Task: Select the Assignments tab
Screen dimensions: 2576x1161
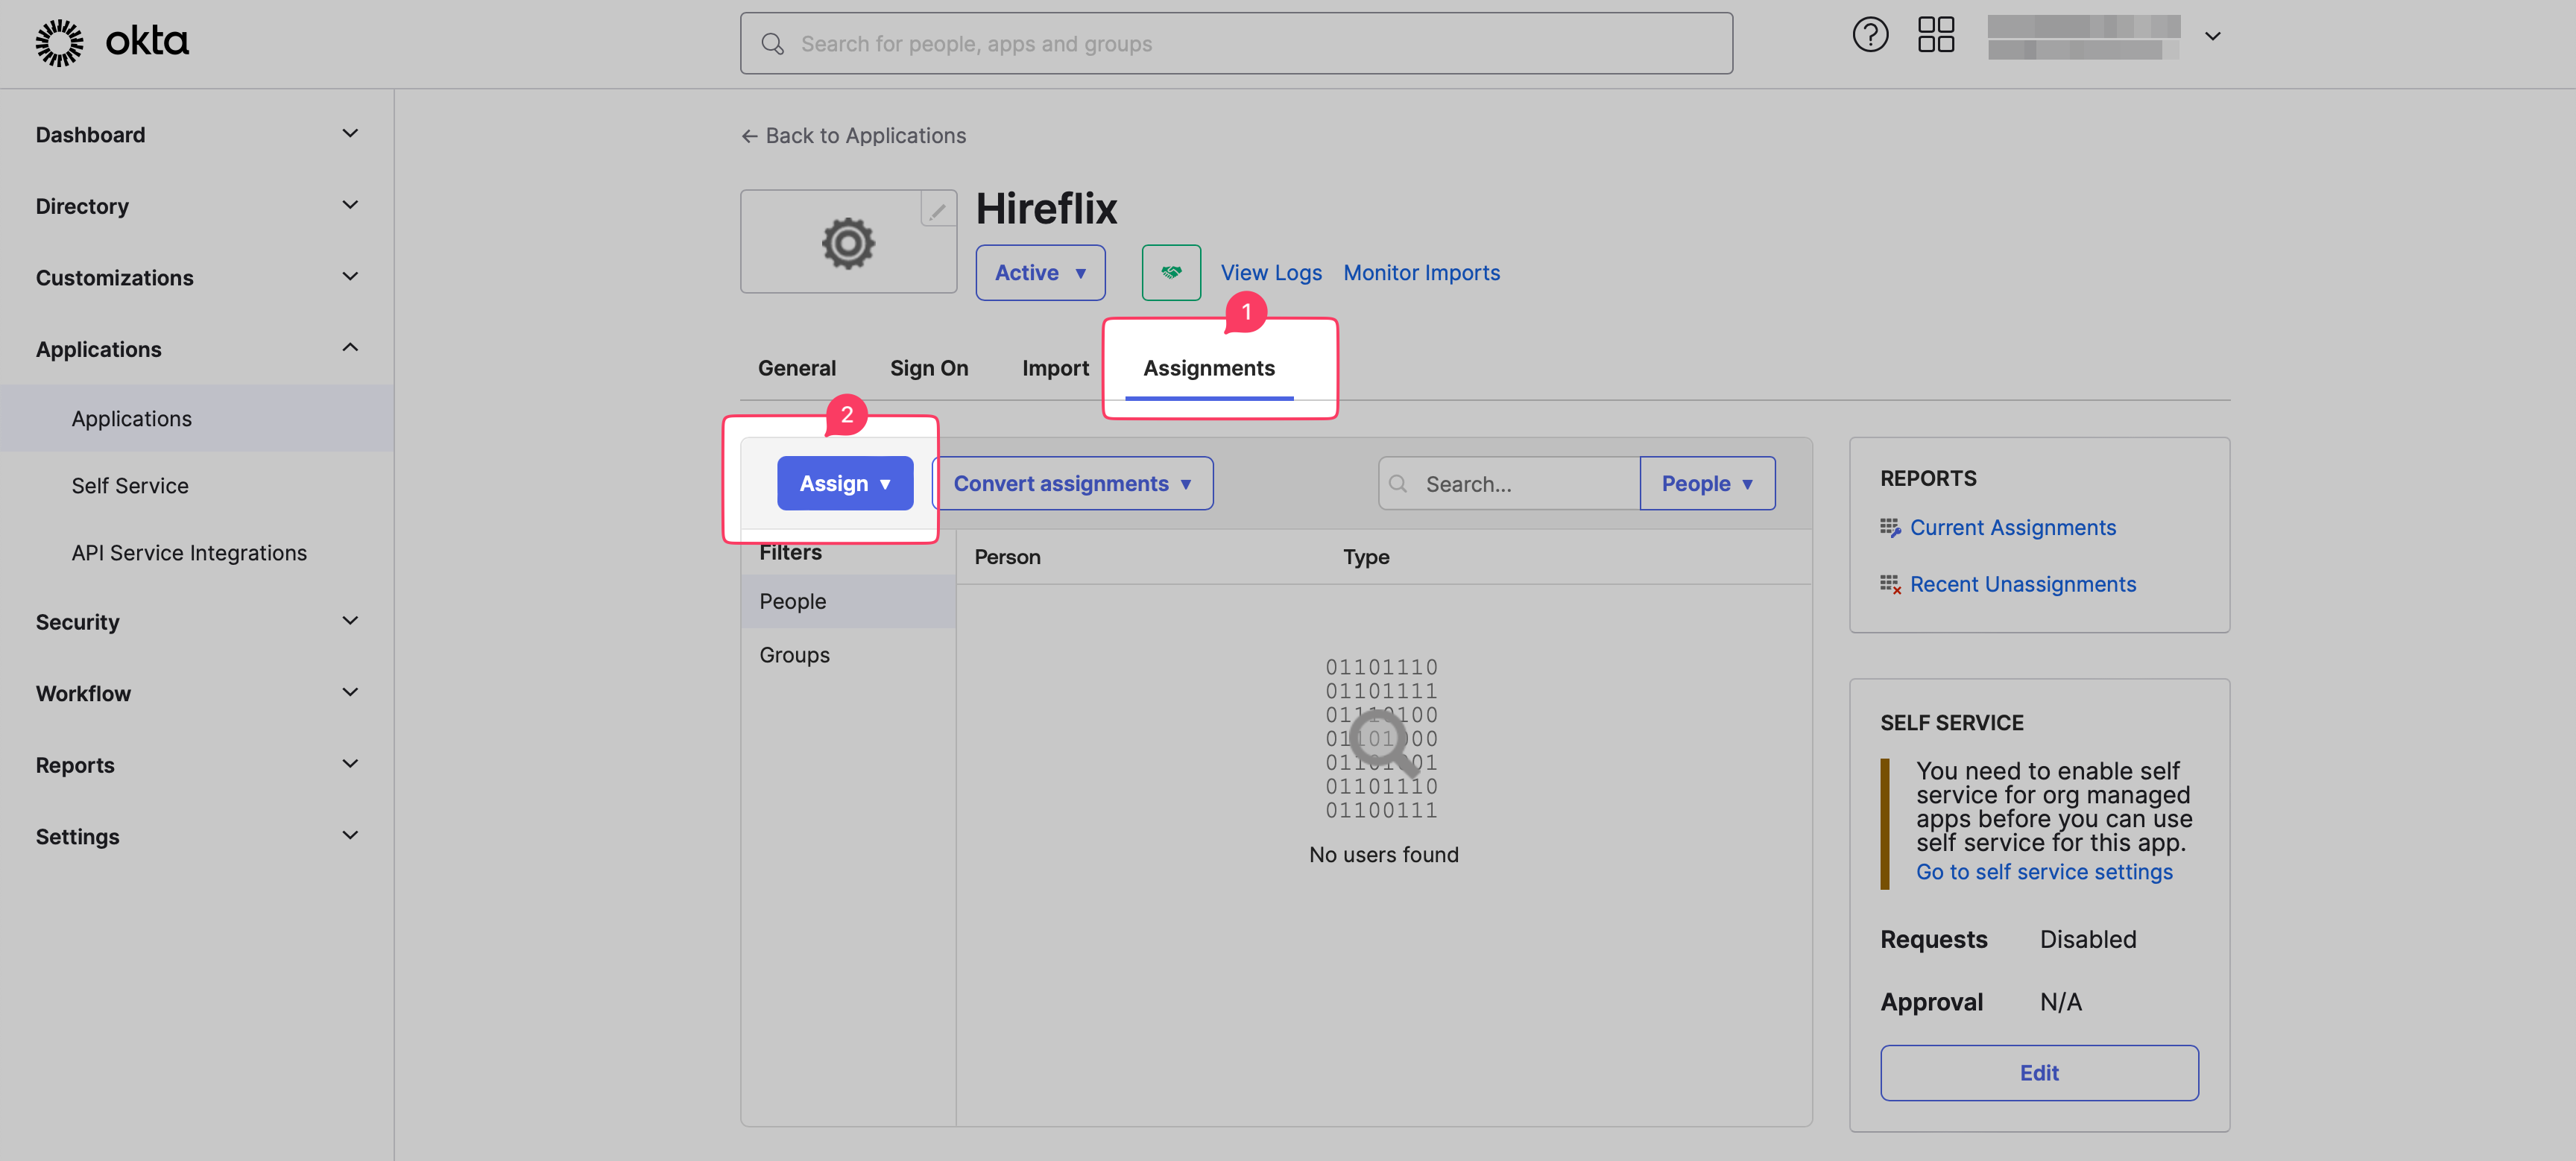Action: pos(1209,368)
